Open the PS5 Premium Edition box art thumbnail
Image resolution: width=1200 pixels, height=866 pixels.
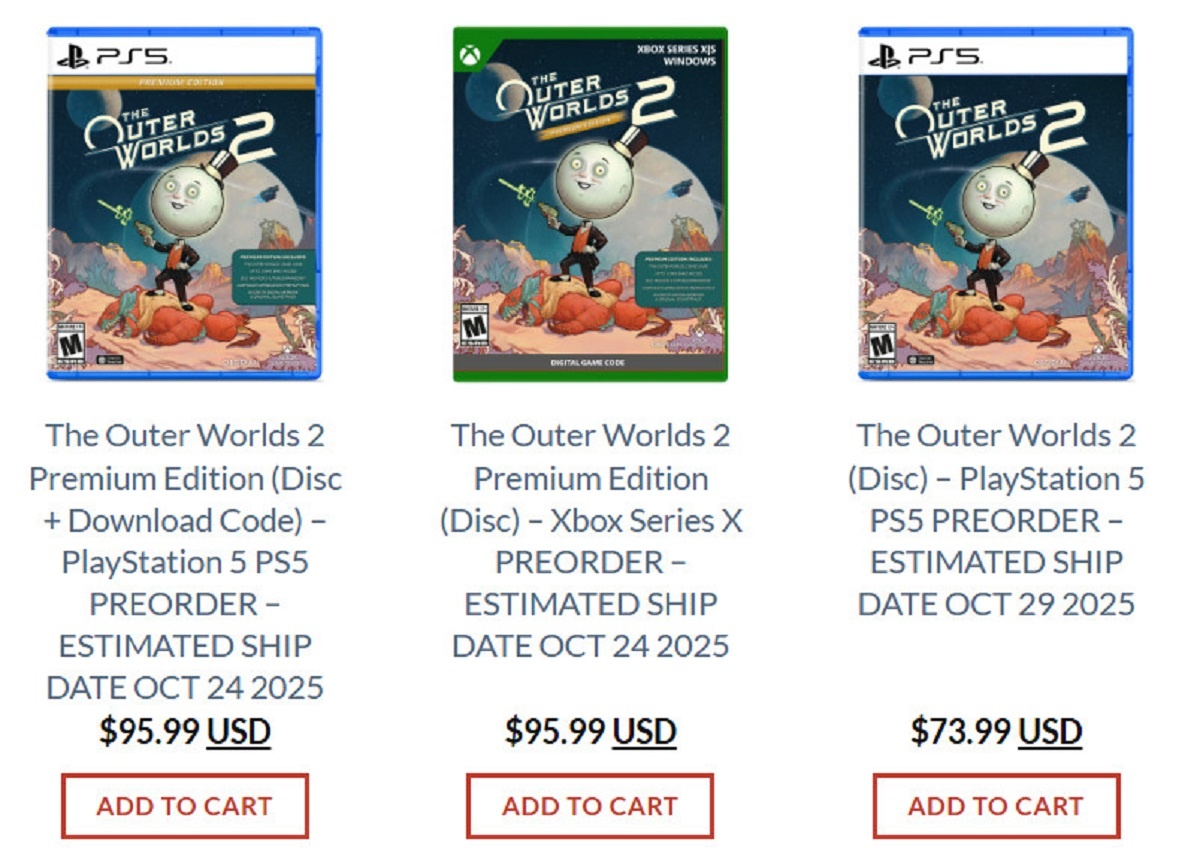[x=185, y=205]
